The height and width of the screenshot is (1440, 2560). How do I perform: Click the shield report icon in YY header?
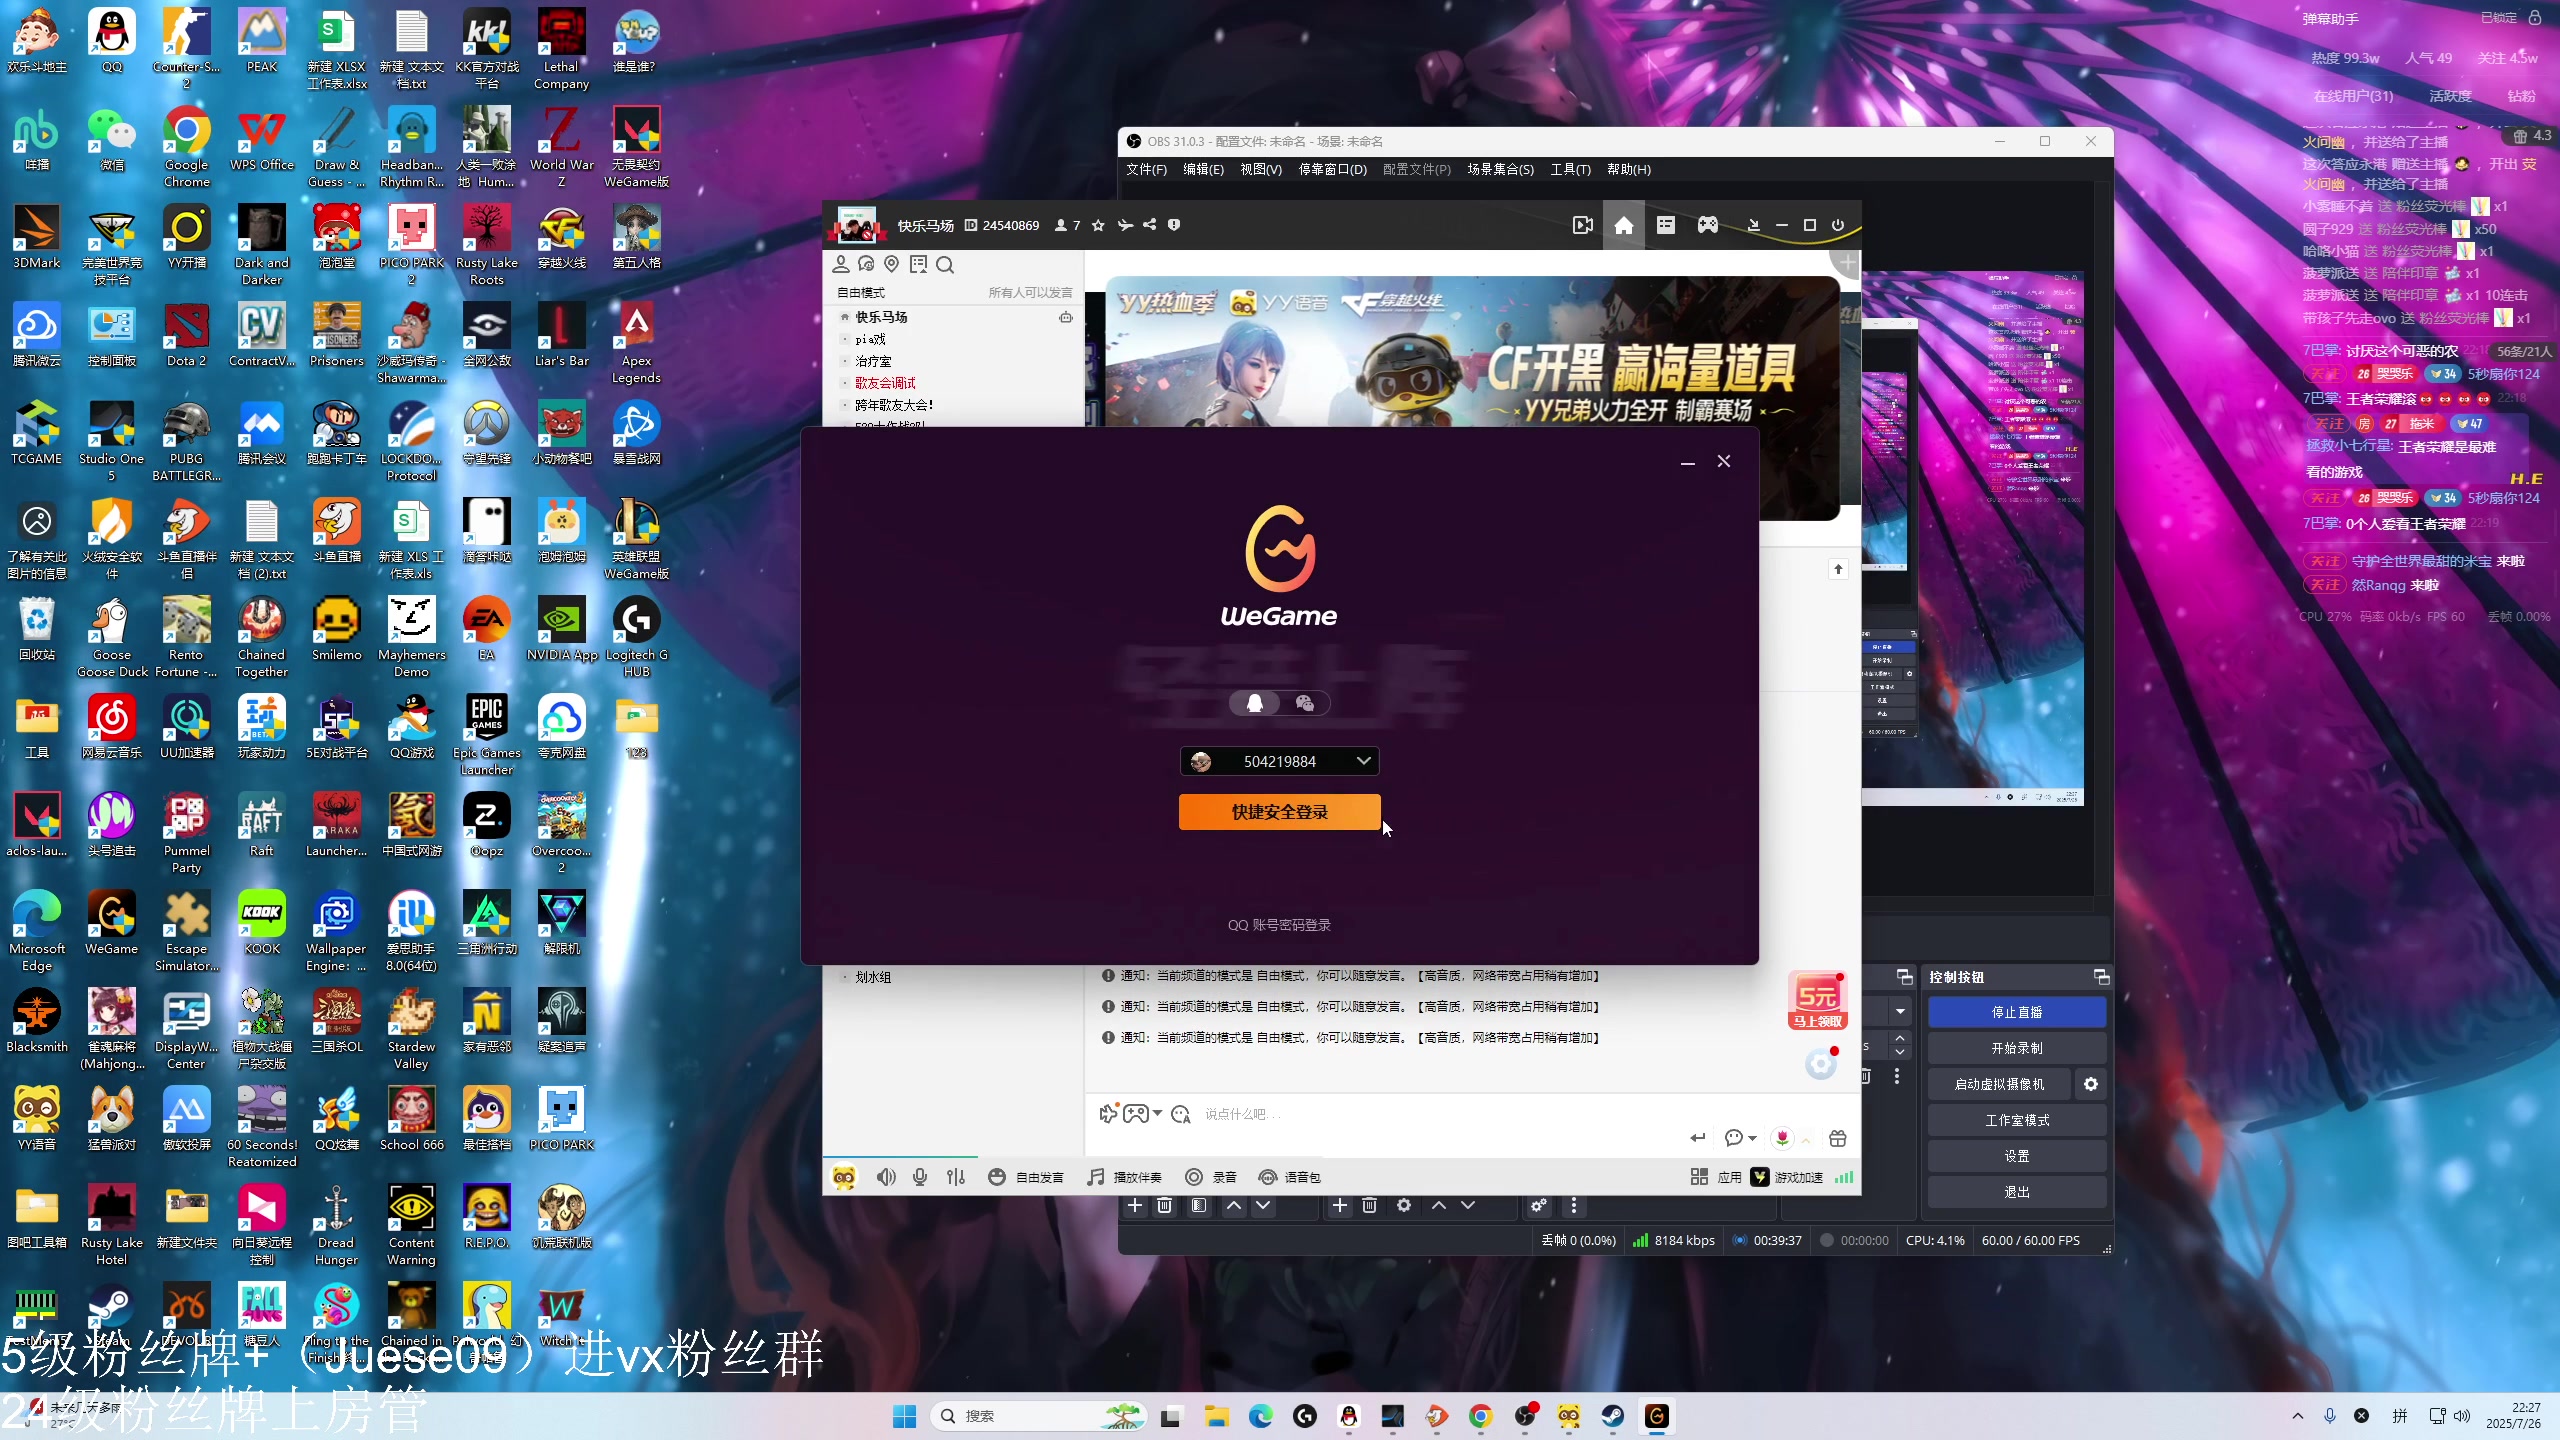pyautogui.click(x=1174, y=225)
